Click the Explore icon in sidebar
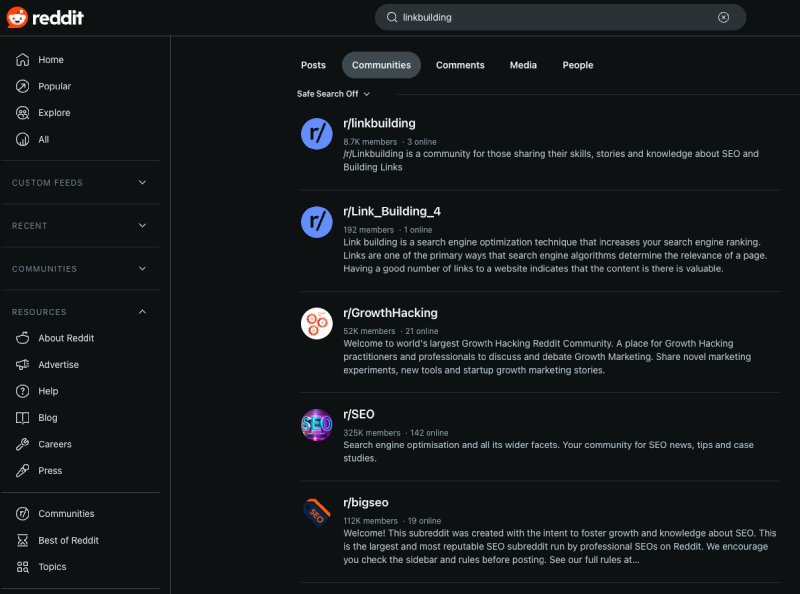Screen dimensions: 800x594 22,113
